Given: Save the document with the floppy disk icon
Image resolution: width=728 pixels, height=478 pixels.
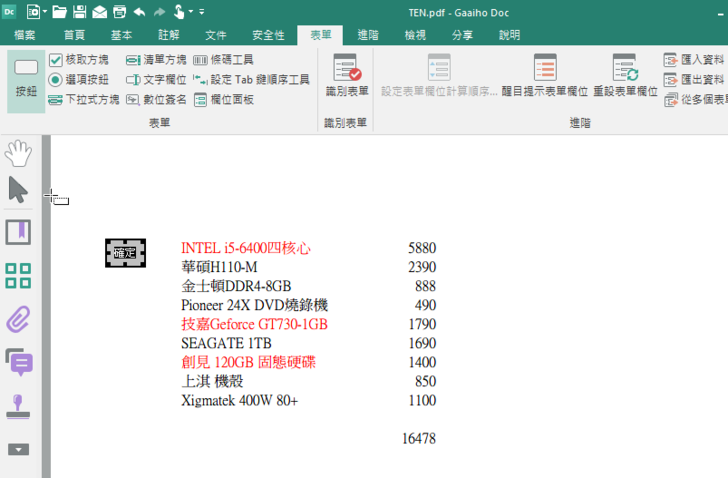Looking at the screenshot, I should pos(79,12).
